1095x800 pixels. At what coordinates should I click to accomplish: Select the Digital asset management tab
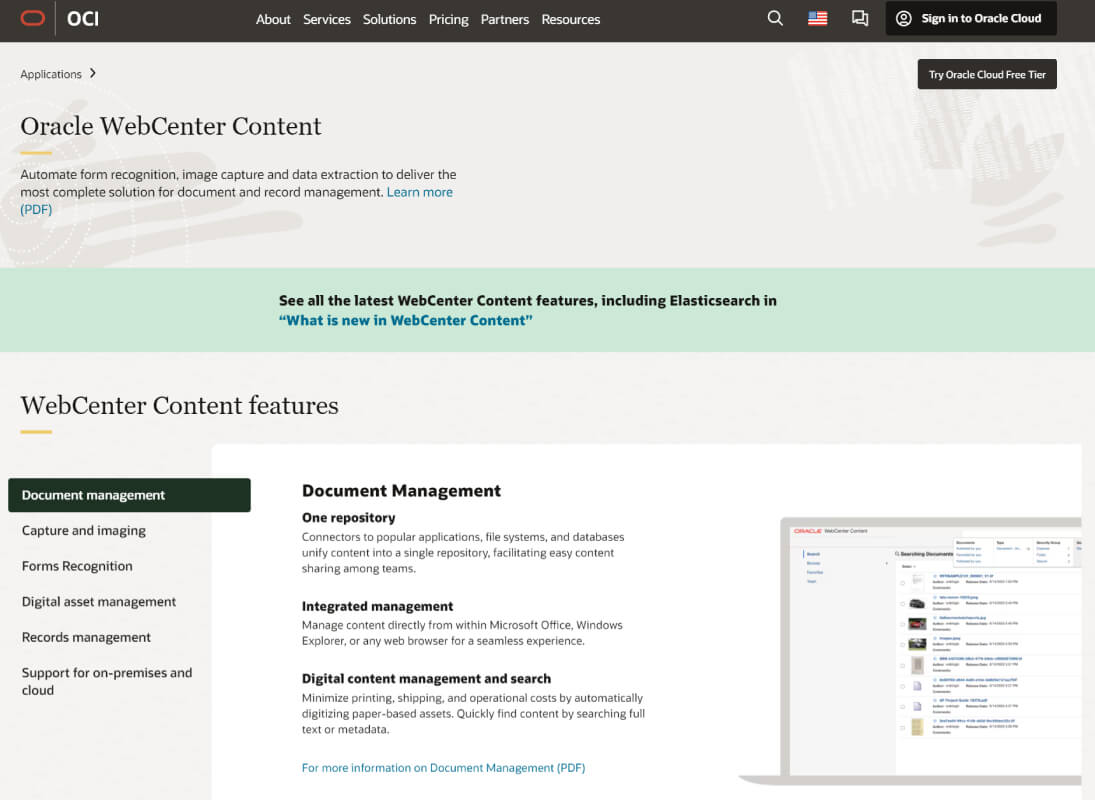[x=98, y=602]
